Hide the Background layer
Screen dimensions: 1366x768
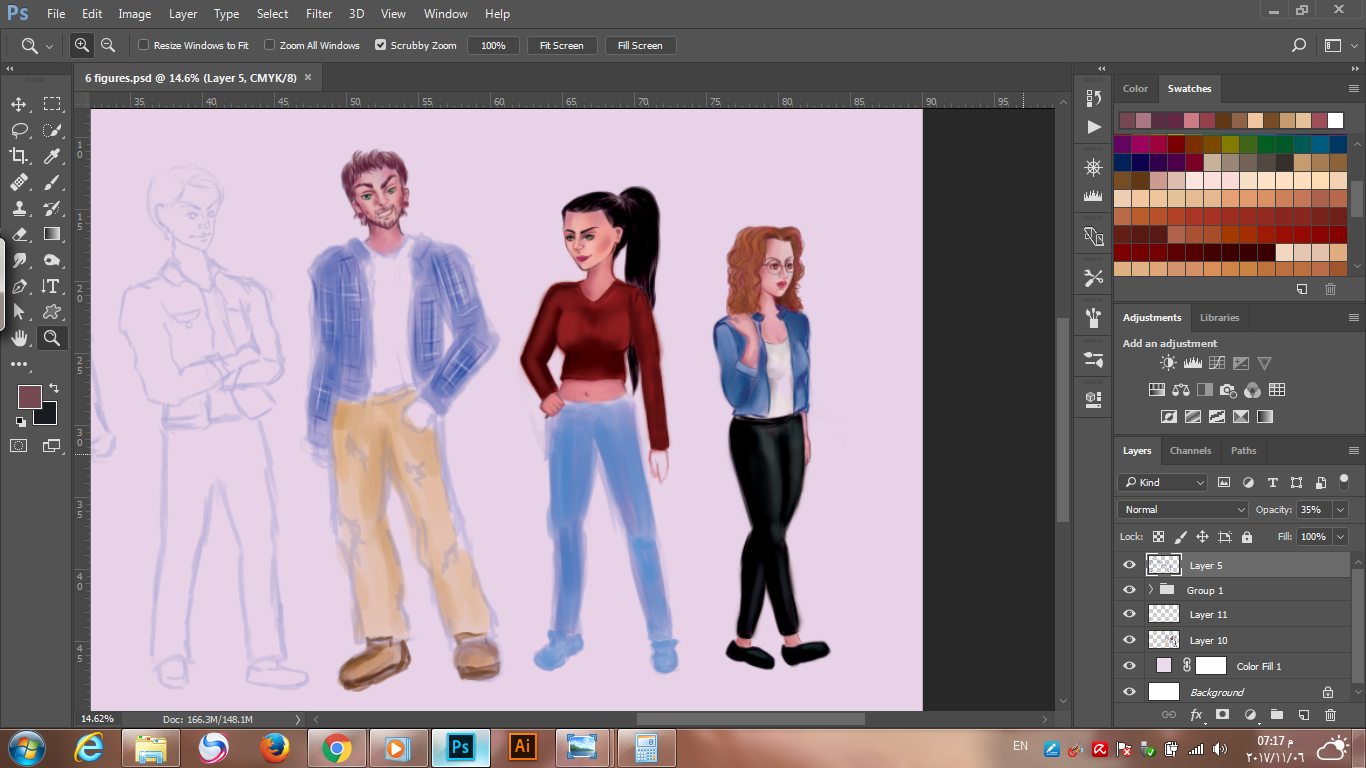pos(1129,691)
